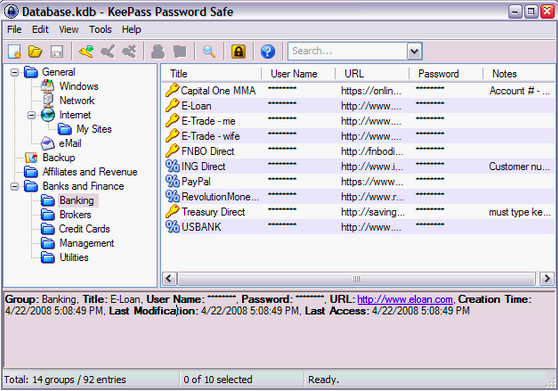
Task: Lock workspace using padlock icon
Action: (238, 52)
